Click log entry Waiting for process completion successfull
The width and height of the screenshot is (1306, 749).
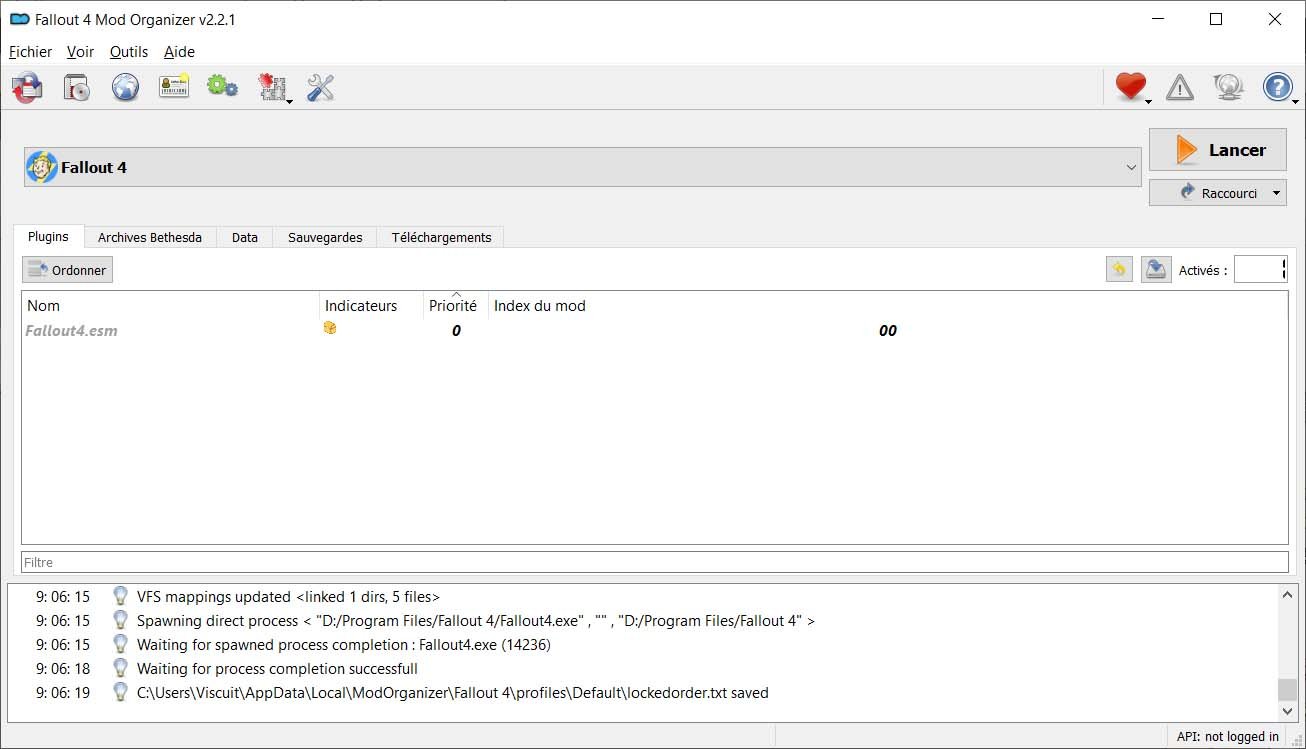click(277, 669)
